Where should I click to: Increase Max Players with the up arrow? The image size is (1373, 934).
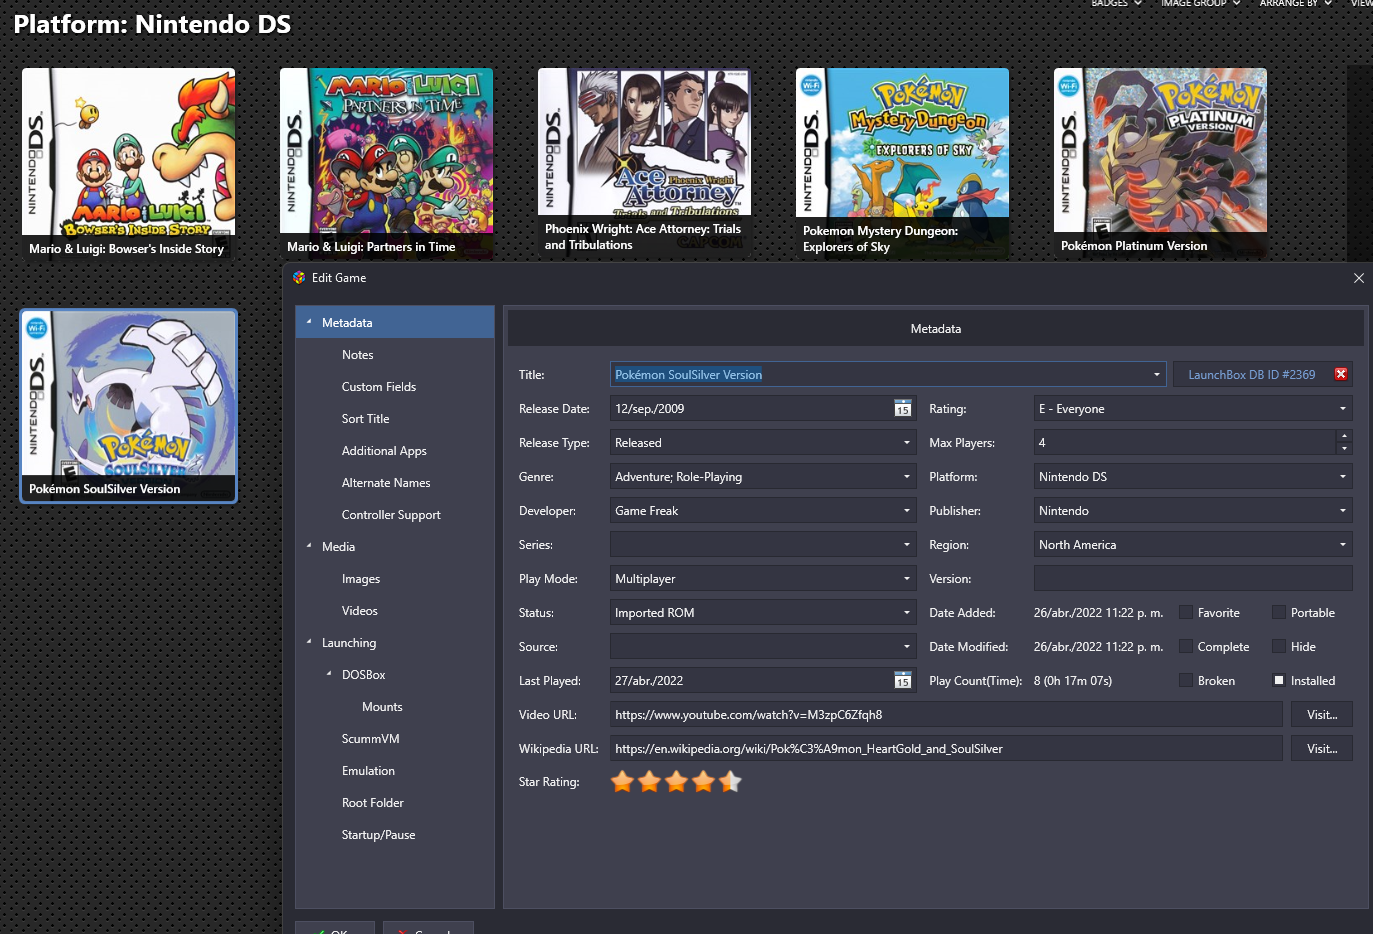(x=1344, y=436)
